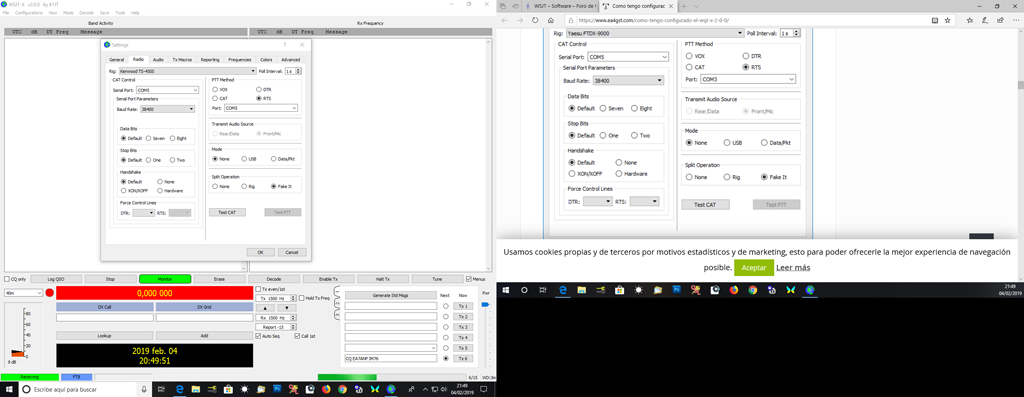This screenshot has height=397, width=1024.
Task: Open Firefox from the lower taskbar
Action: 326,390
